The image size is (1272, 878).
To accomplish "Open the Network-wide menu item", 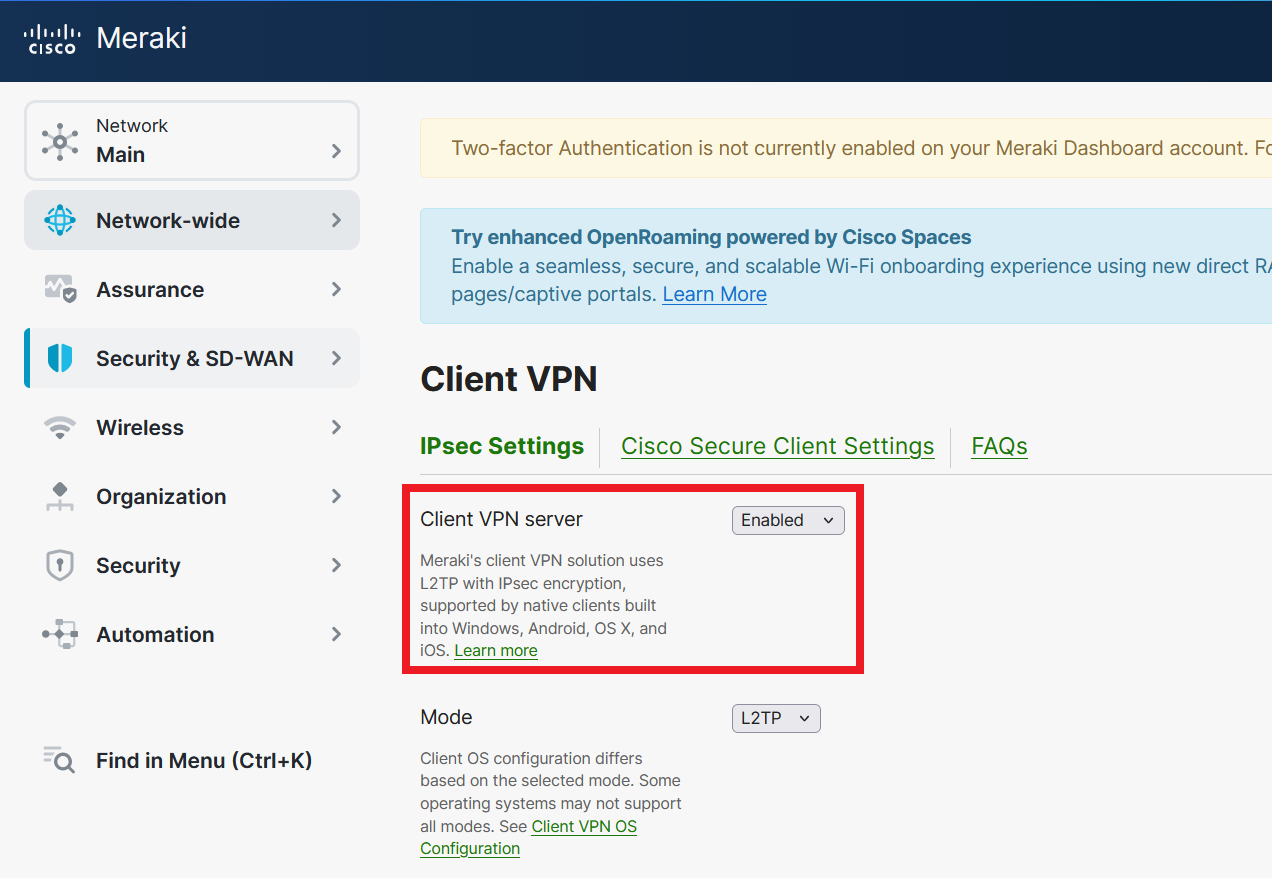I will pyautogui.click(x=192, y=220).
